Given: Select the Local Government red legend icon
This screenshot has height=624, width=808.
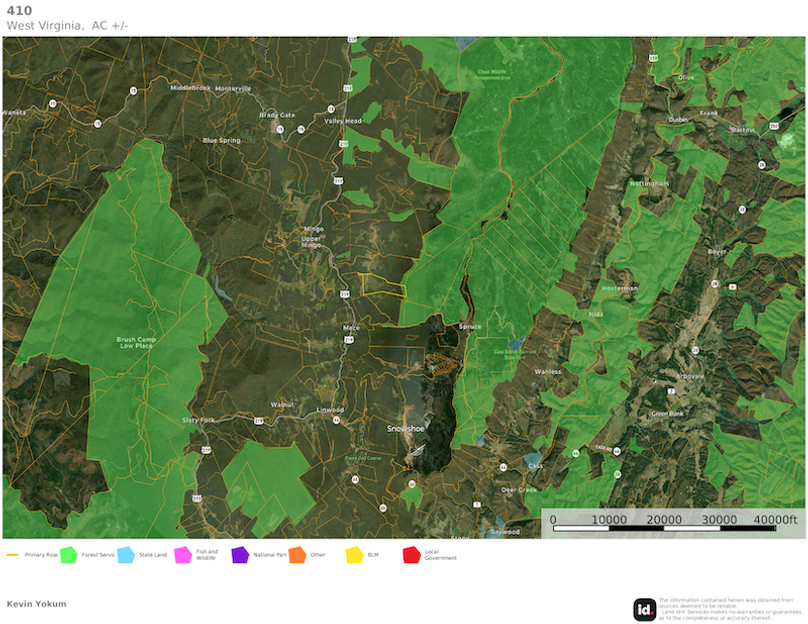Looking at the screenshot, I should tap(413, 551).
